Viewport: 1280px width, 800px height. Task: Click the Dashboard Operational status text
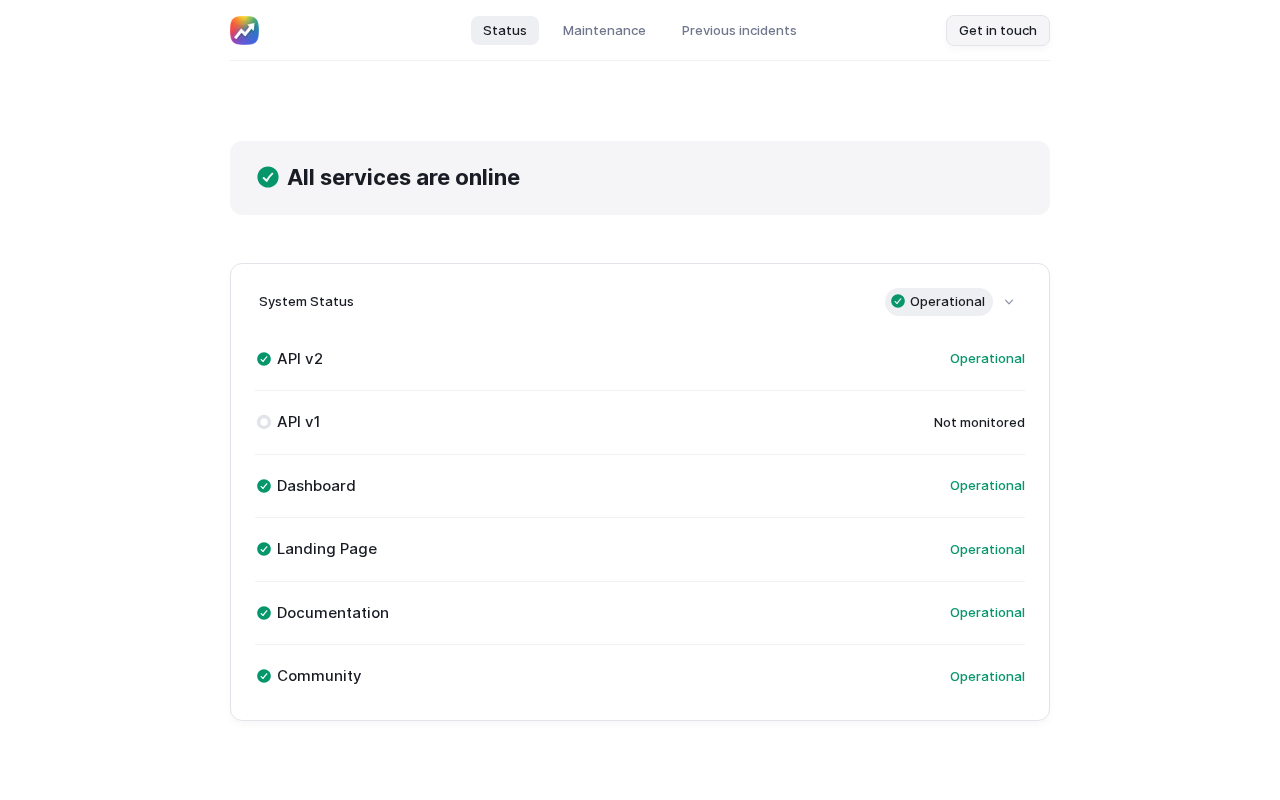point(987,486)
